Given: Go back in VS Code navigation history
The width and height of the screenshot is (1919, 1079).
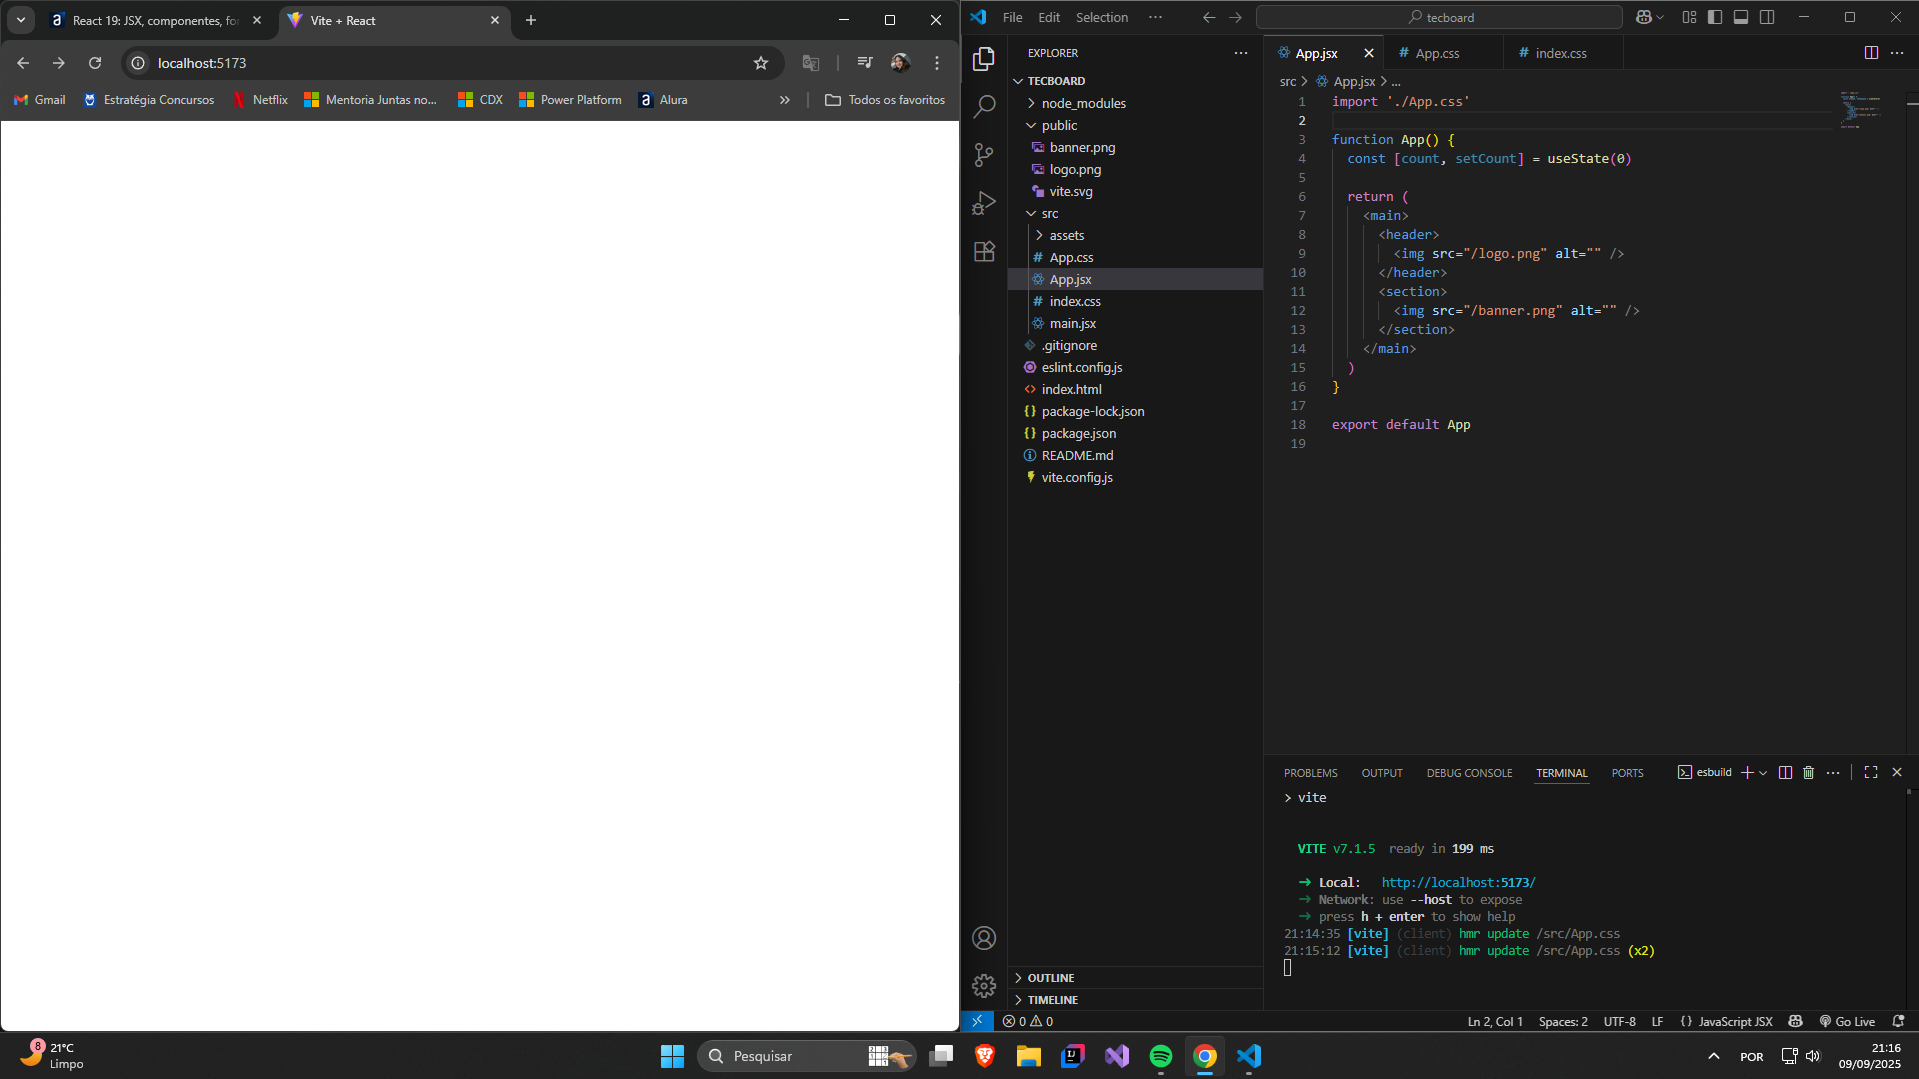Looking at the screenshot, I should (1209, 17).
